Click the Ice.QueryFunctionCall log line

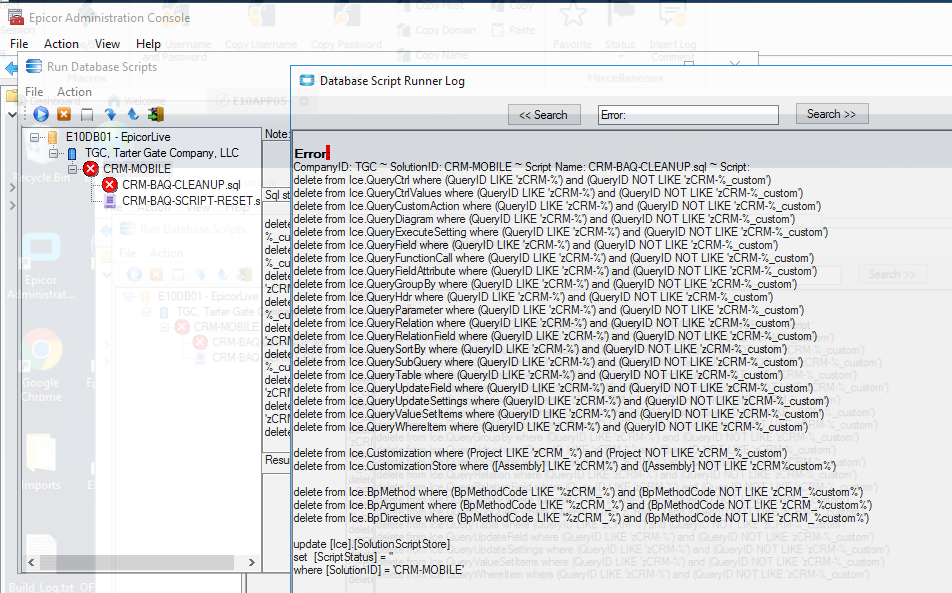(554, 258)
